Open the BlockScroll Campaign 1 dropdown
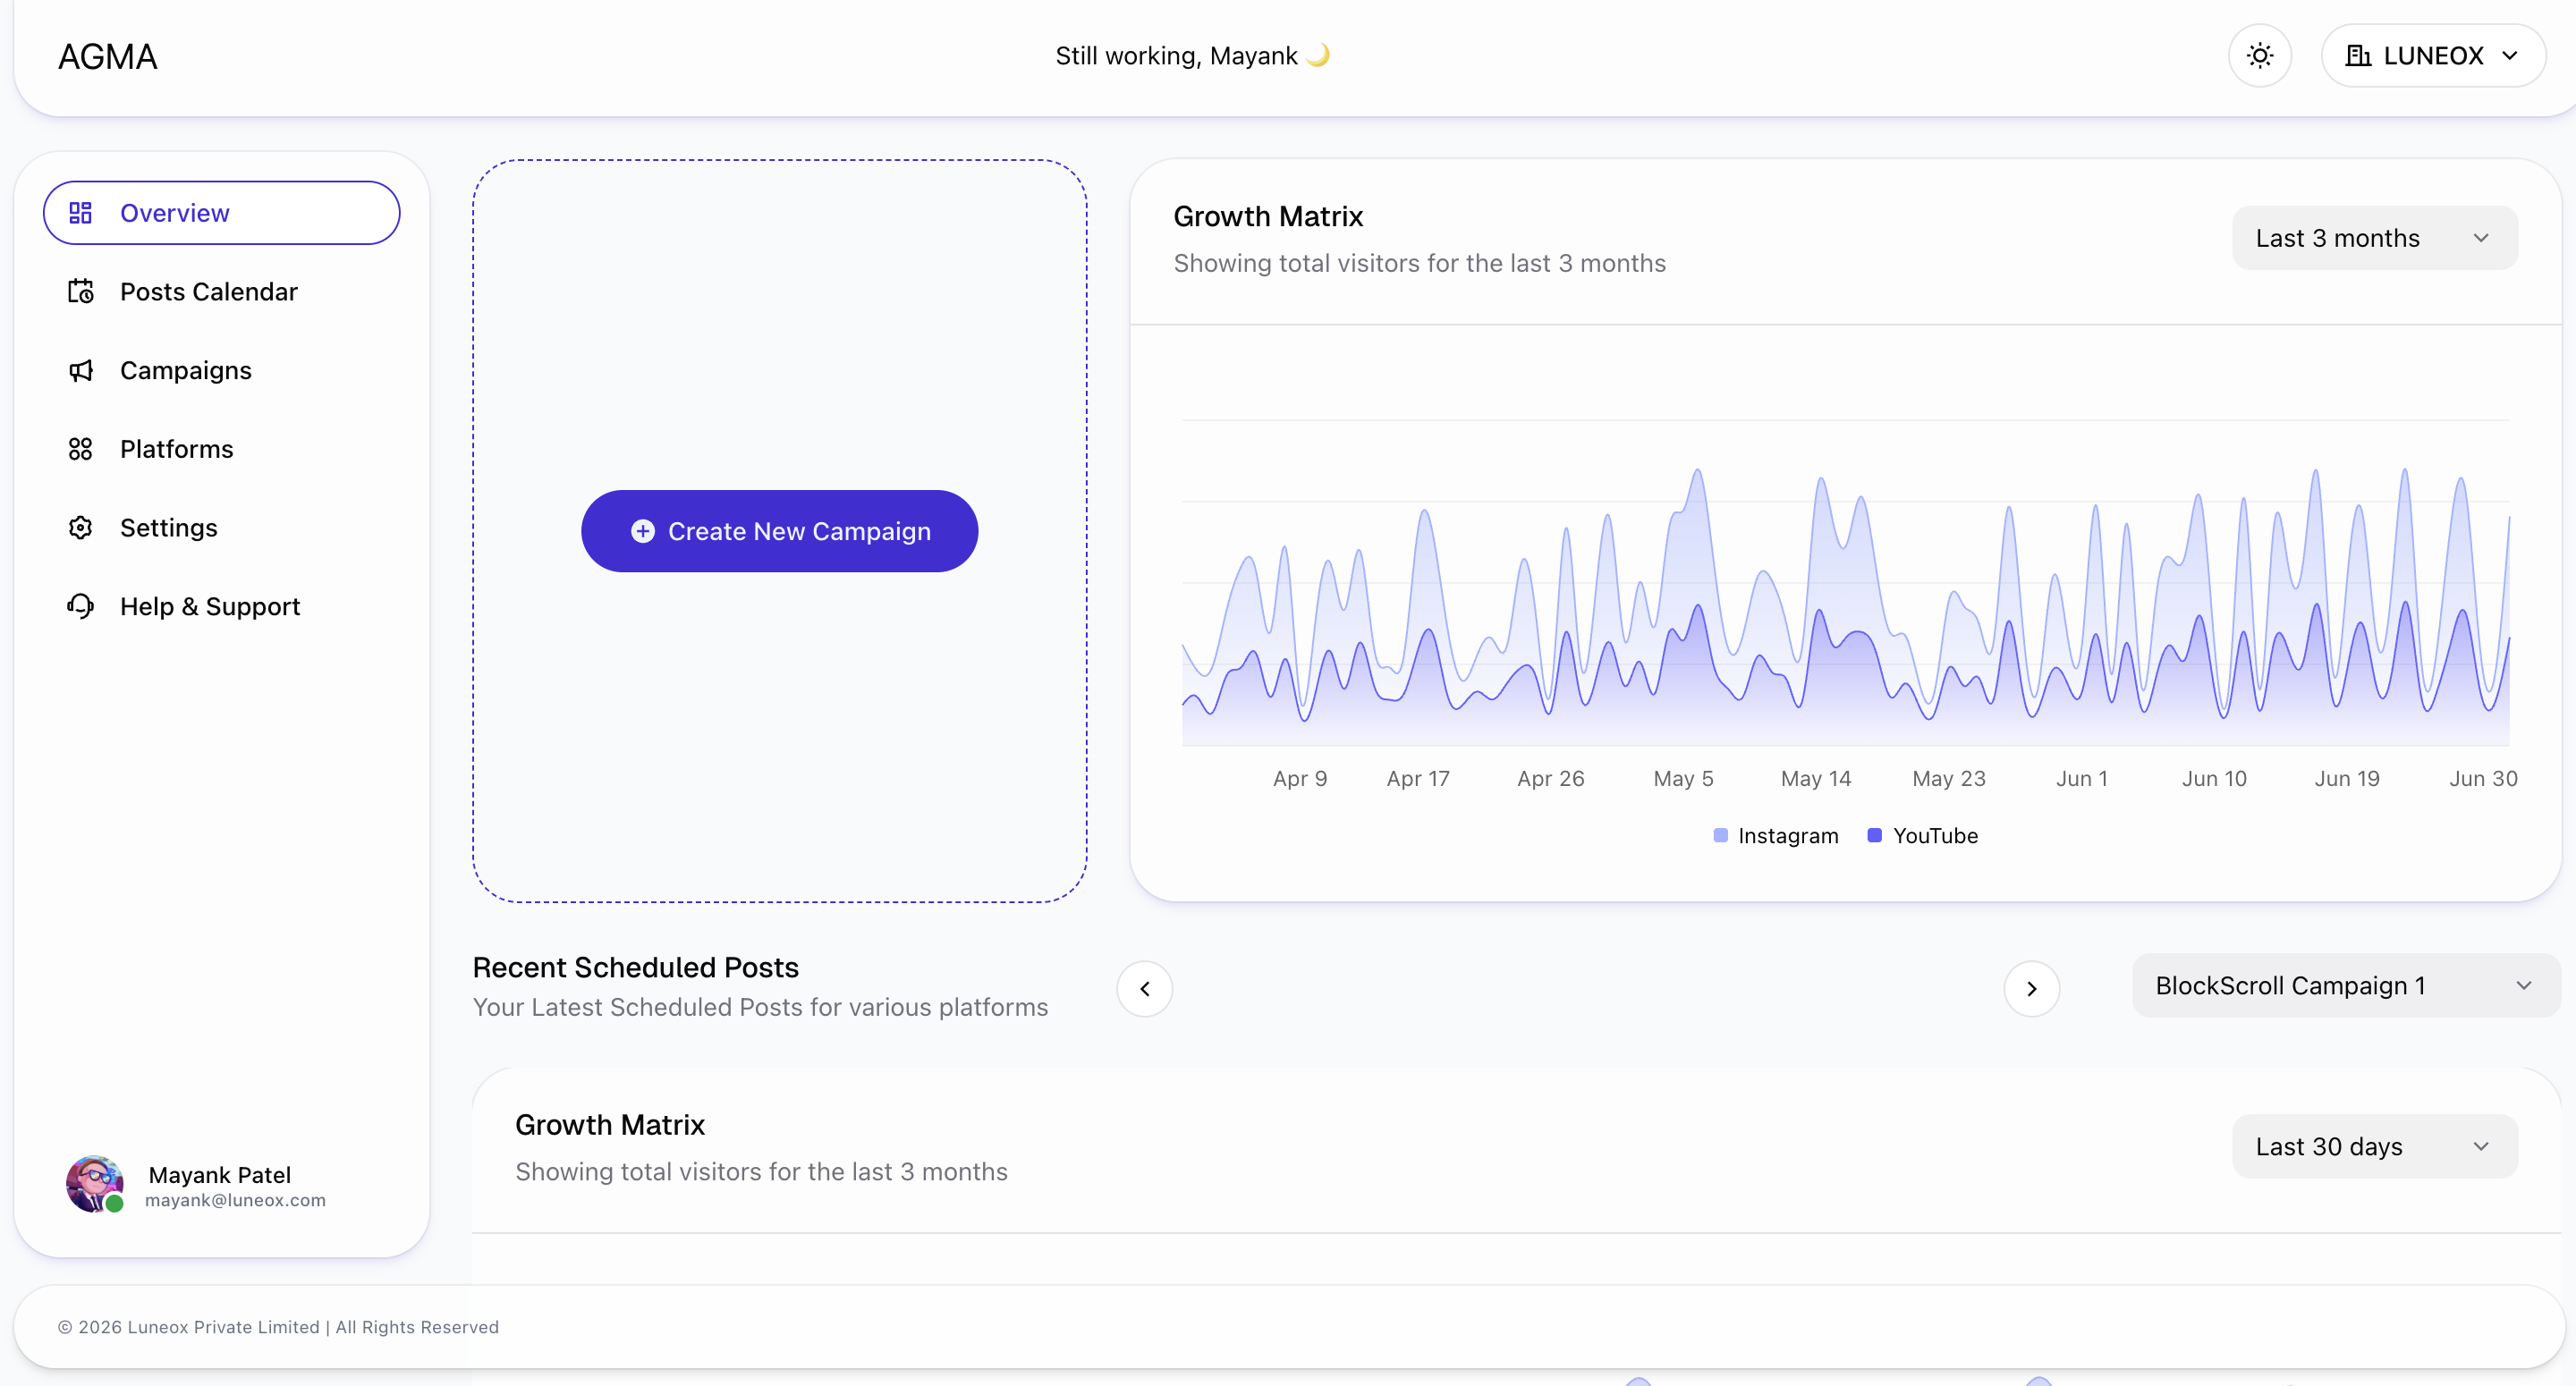This screenshot has height=1386, width=2576. click(x=2345, y=986)
